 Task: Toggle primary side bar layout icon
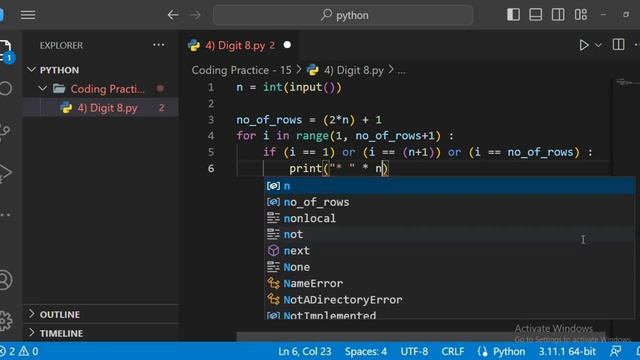(513, 15)
